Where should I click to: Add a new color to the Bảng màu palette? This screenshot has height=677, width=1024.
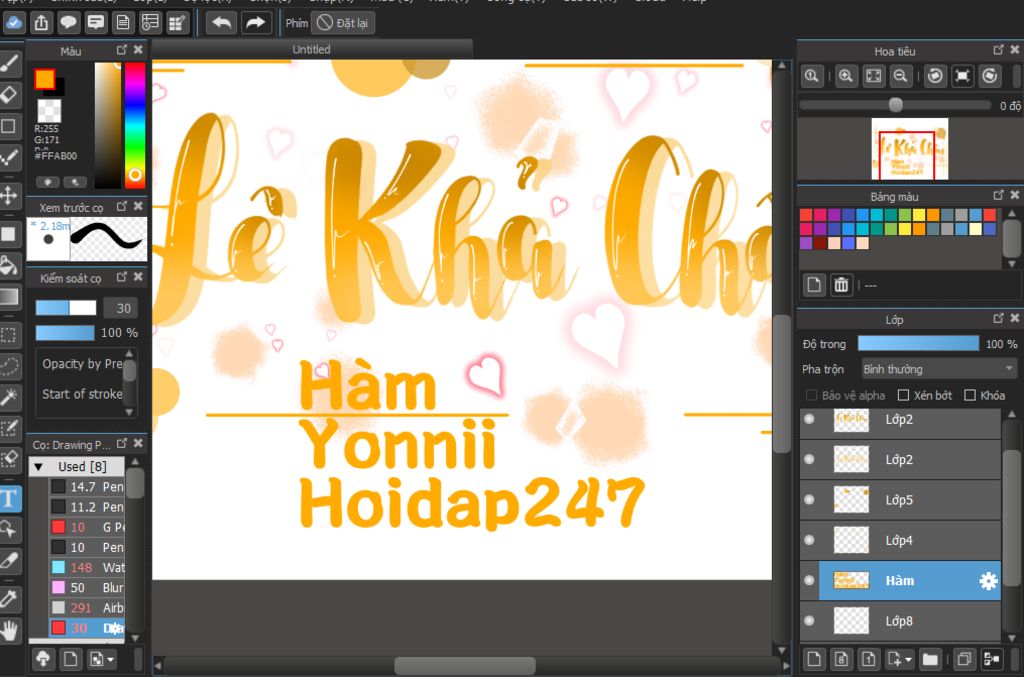coord(814,285)
